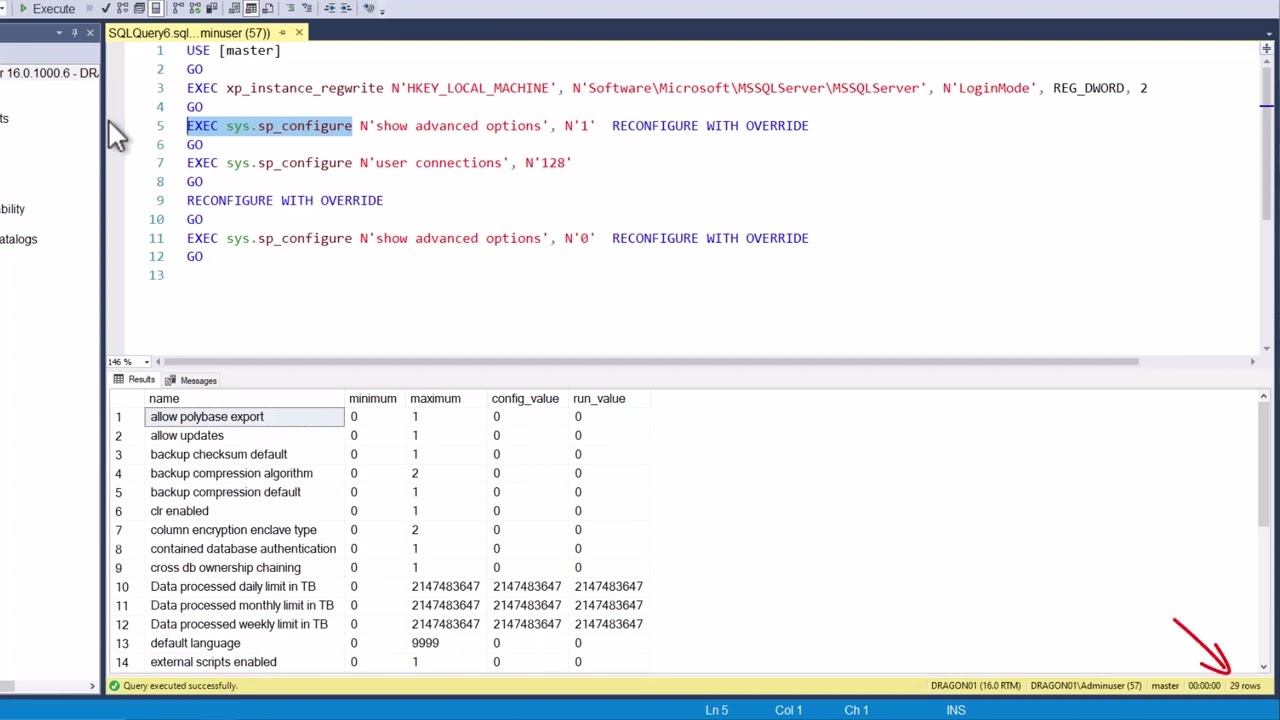Open the Query Options icon
The height and width of the screenshot is (720, 1280).
139,8
